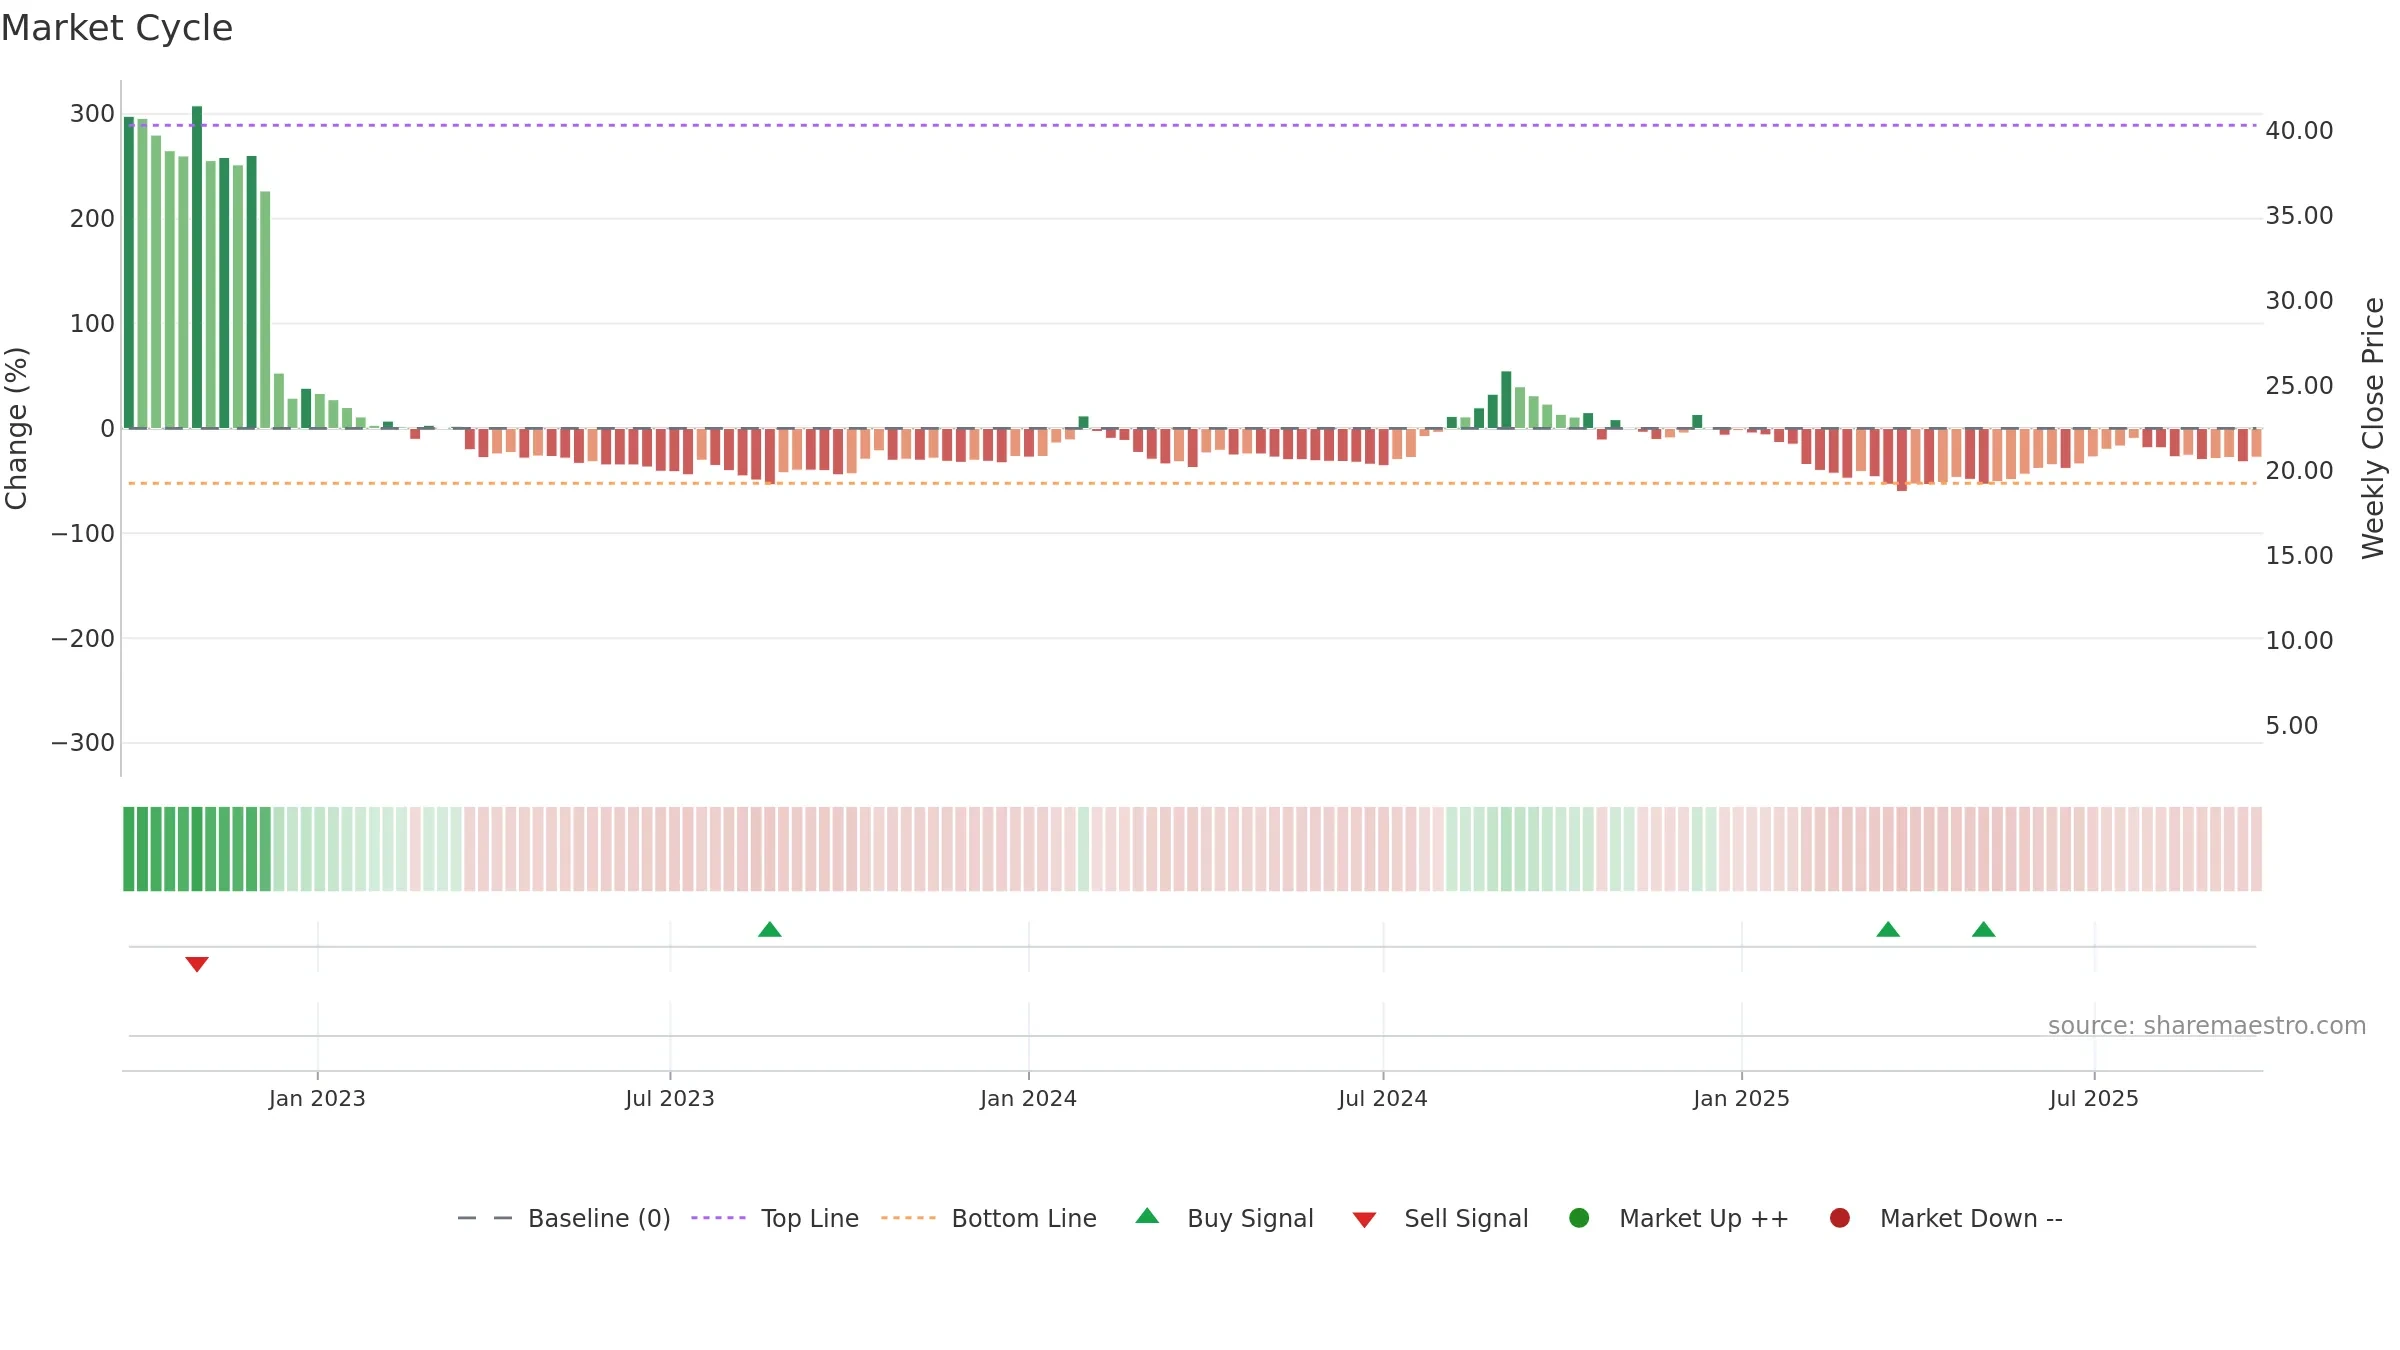Screen dimensions: 2400x1350
Task: Click the Jul 2025 x-axis label
Action: click(x=2094, y=1098)
